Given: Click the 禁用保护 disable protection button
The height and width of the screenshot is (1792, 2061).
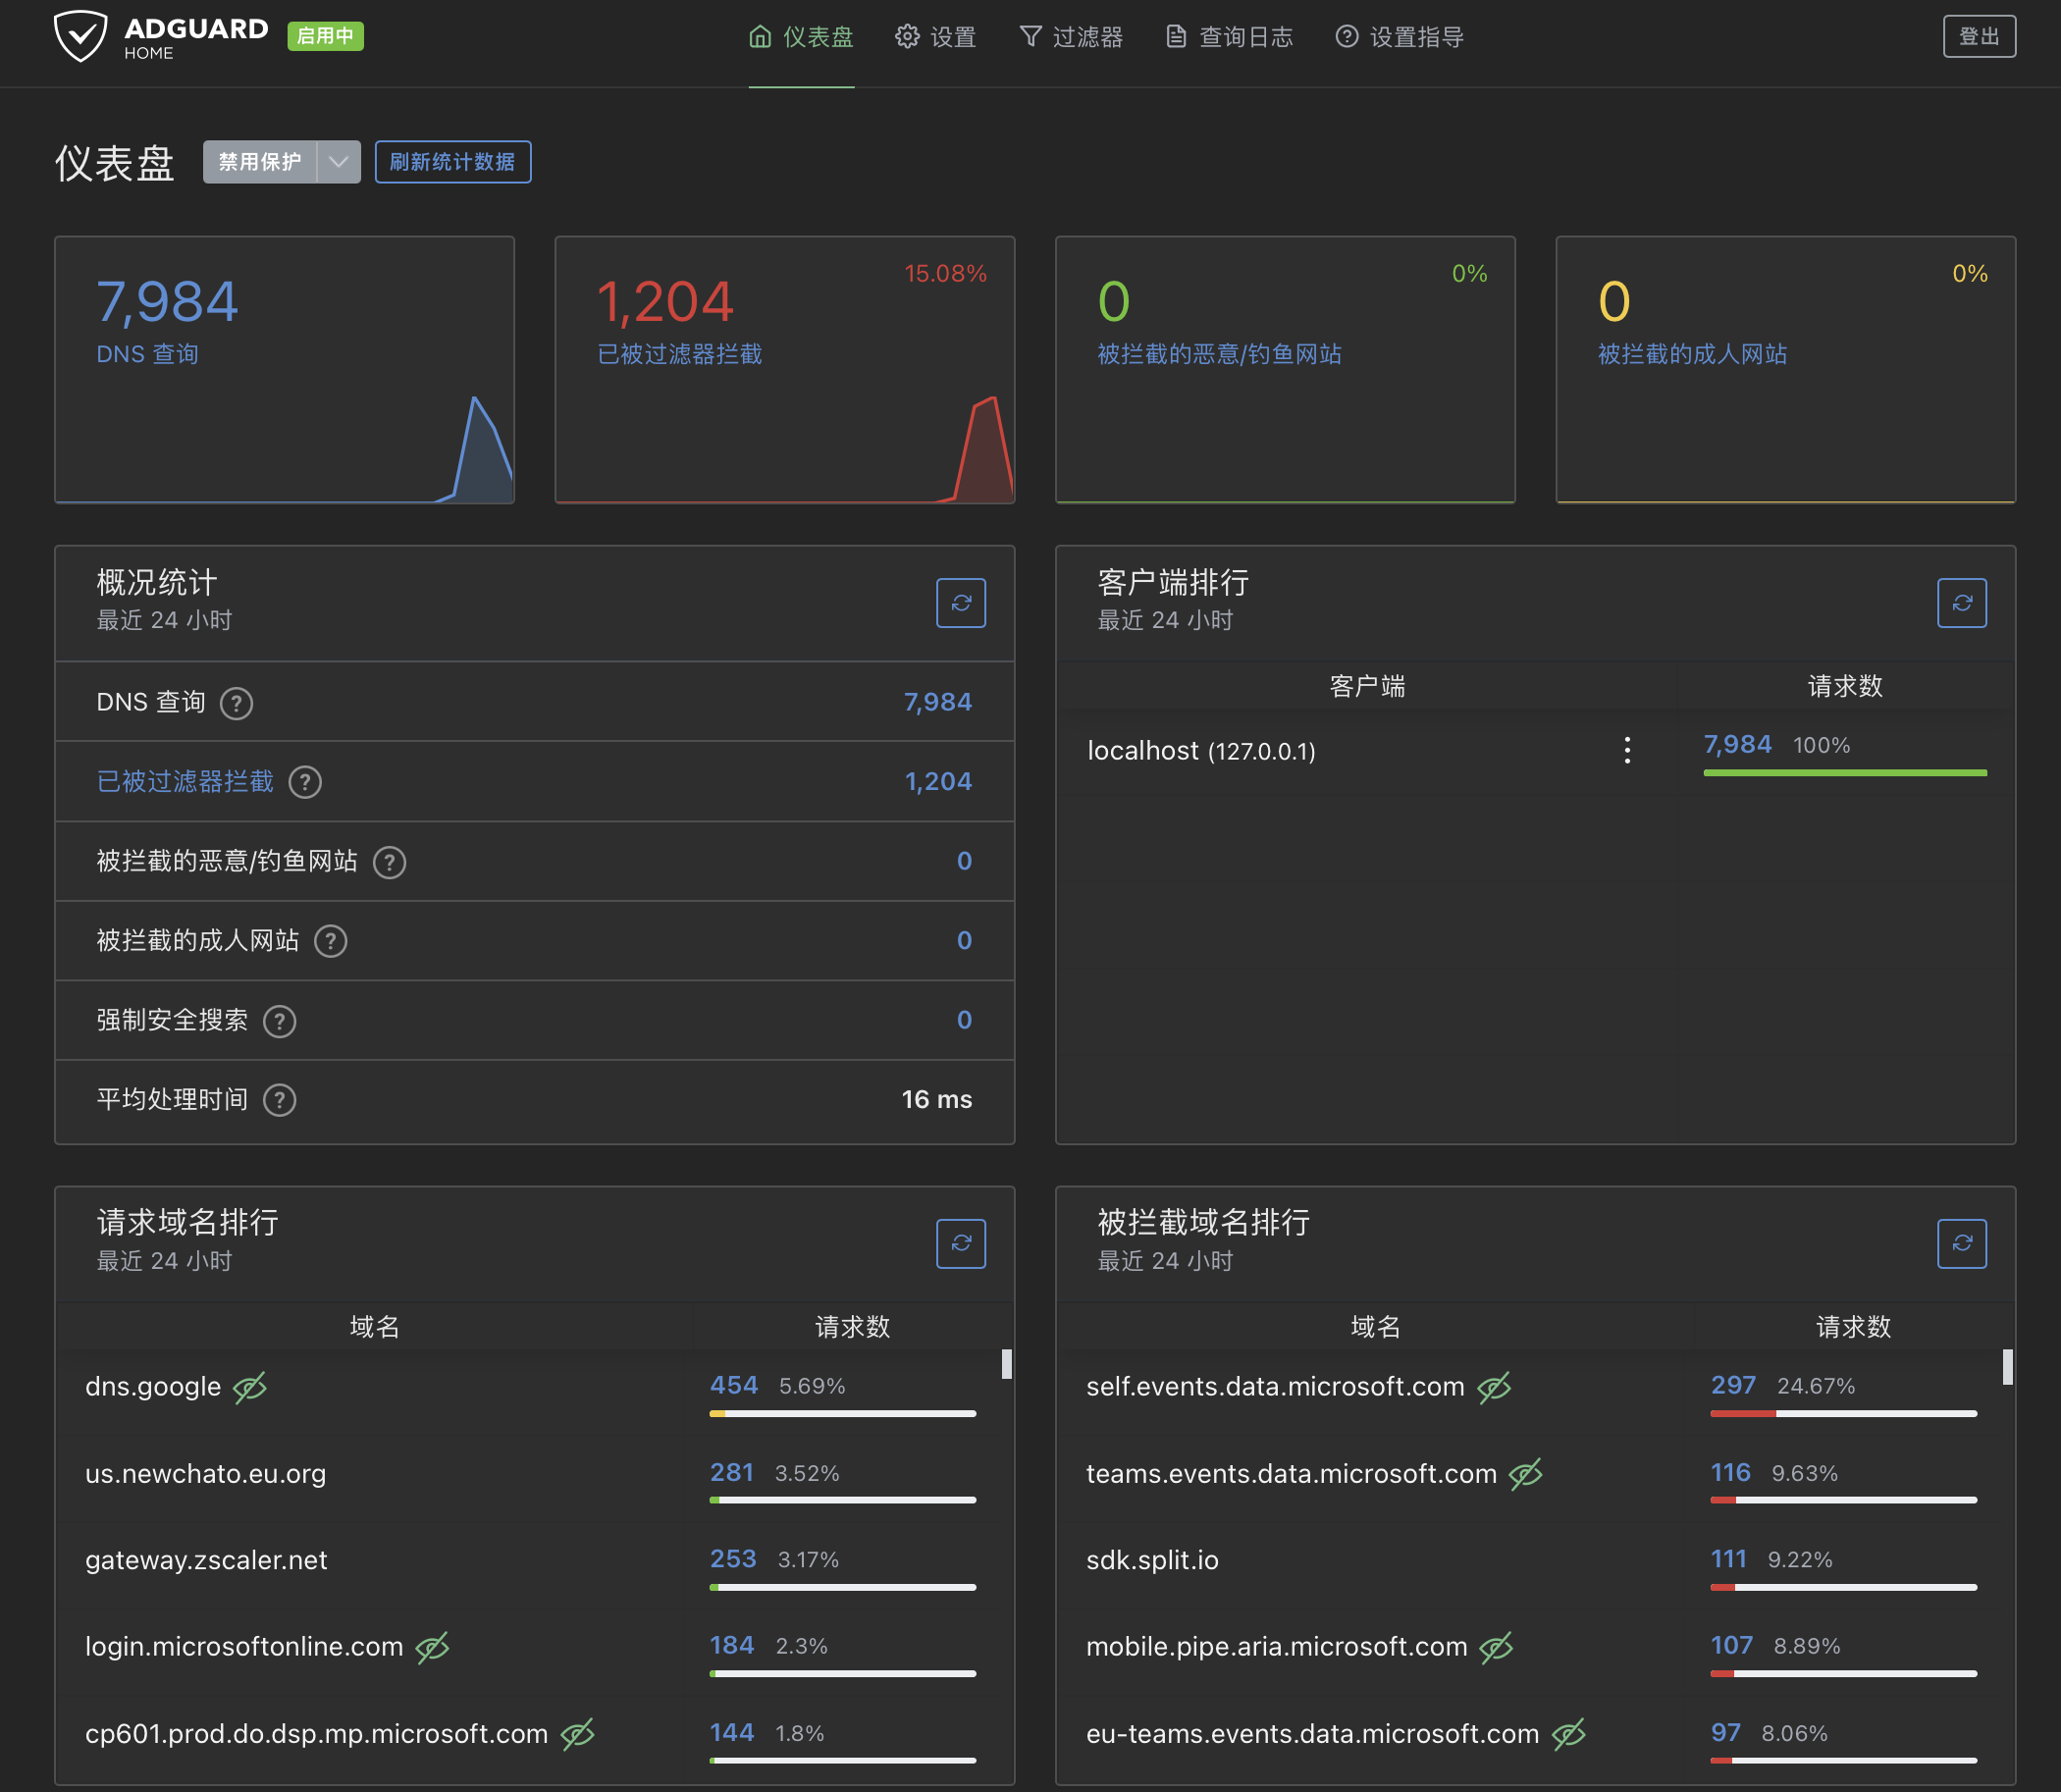Looking at the screenshot, I should 260,162.
